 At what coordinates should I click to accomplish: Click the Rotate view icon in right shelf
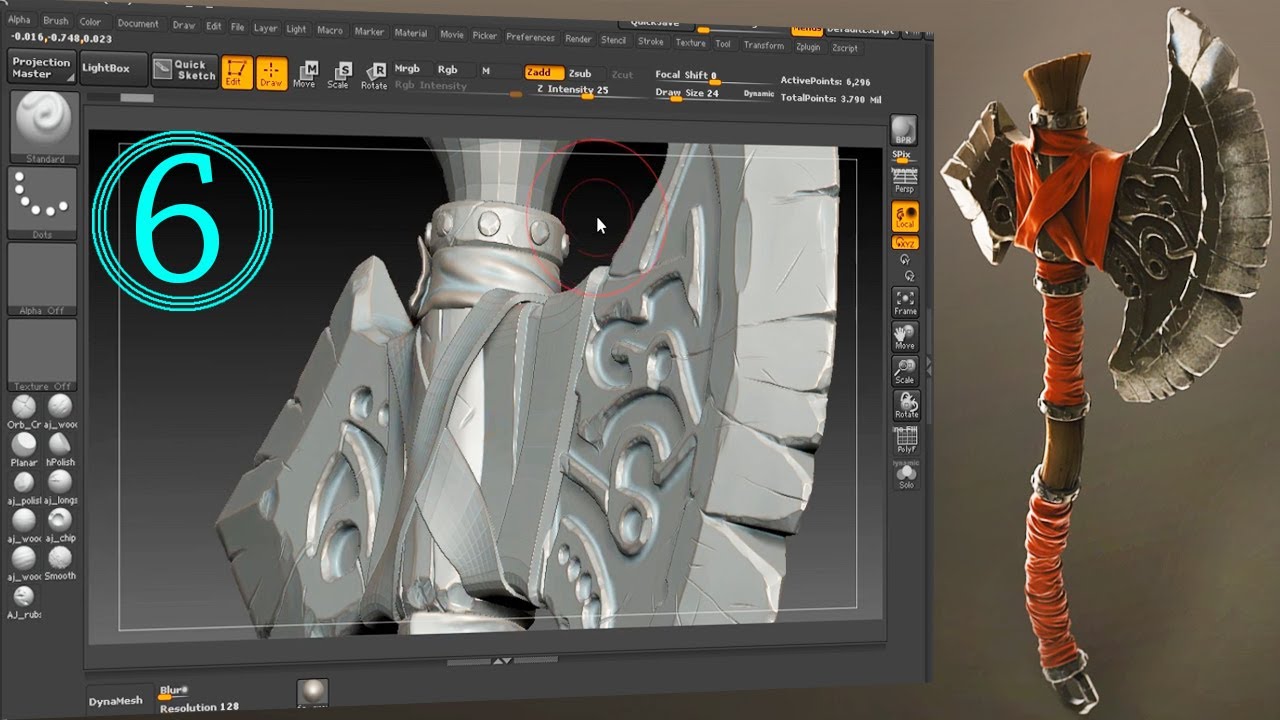pyautogui.click(x=906, y=405)
